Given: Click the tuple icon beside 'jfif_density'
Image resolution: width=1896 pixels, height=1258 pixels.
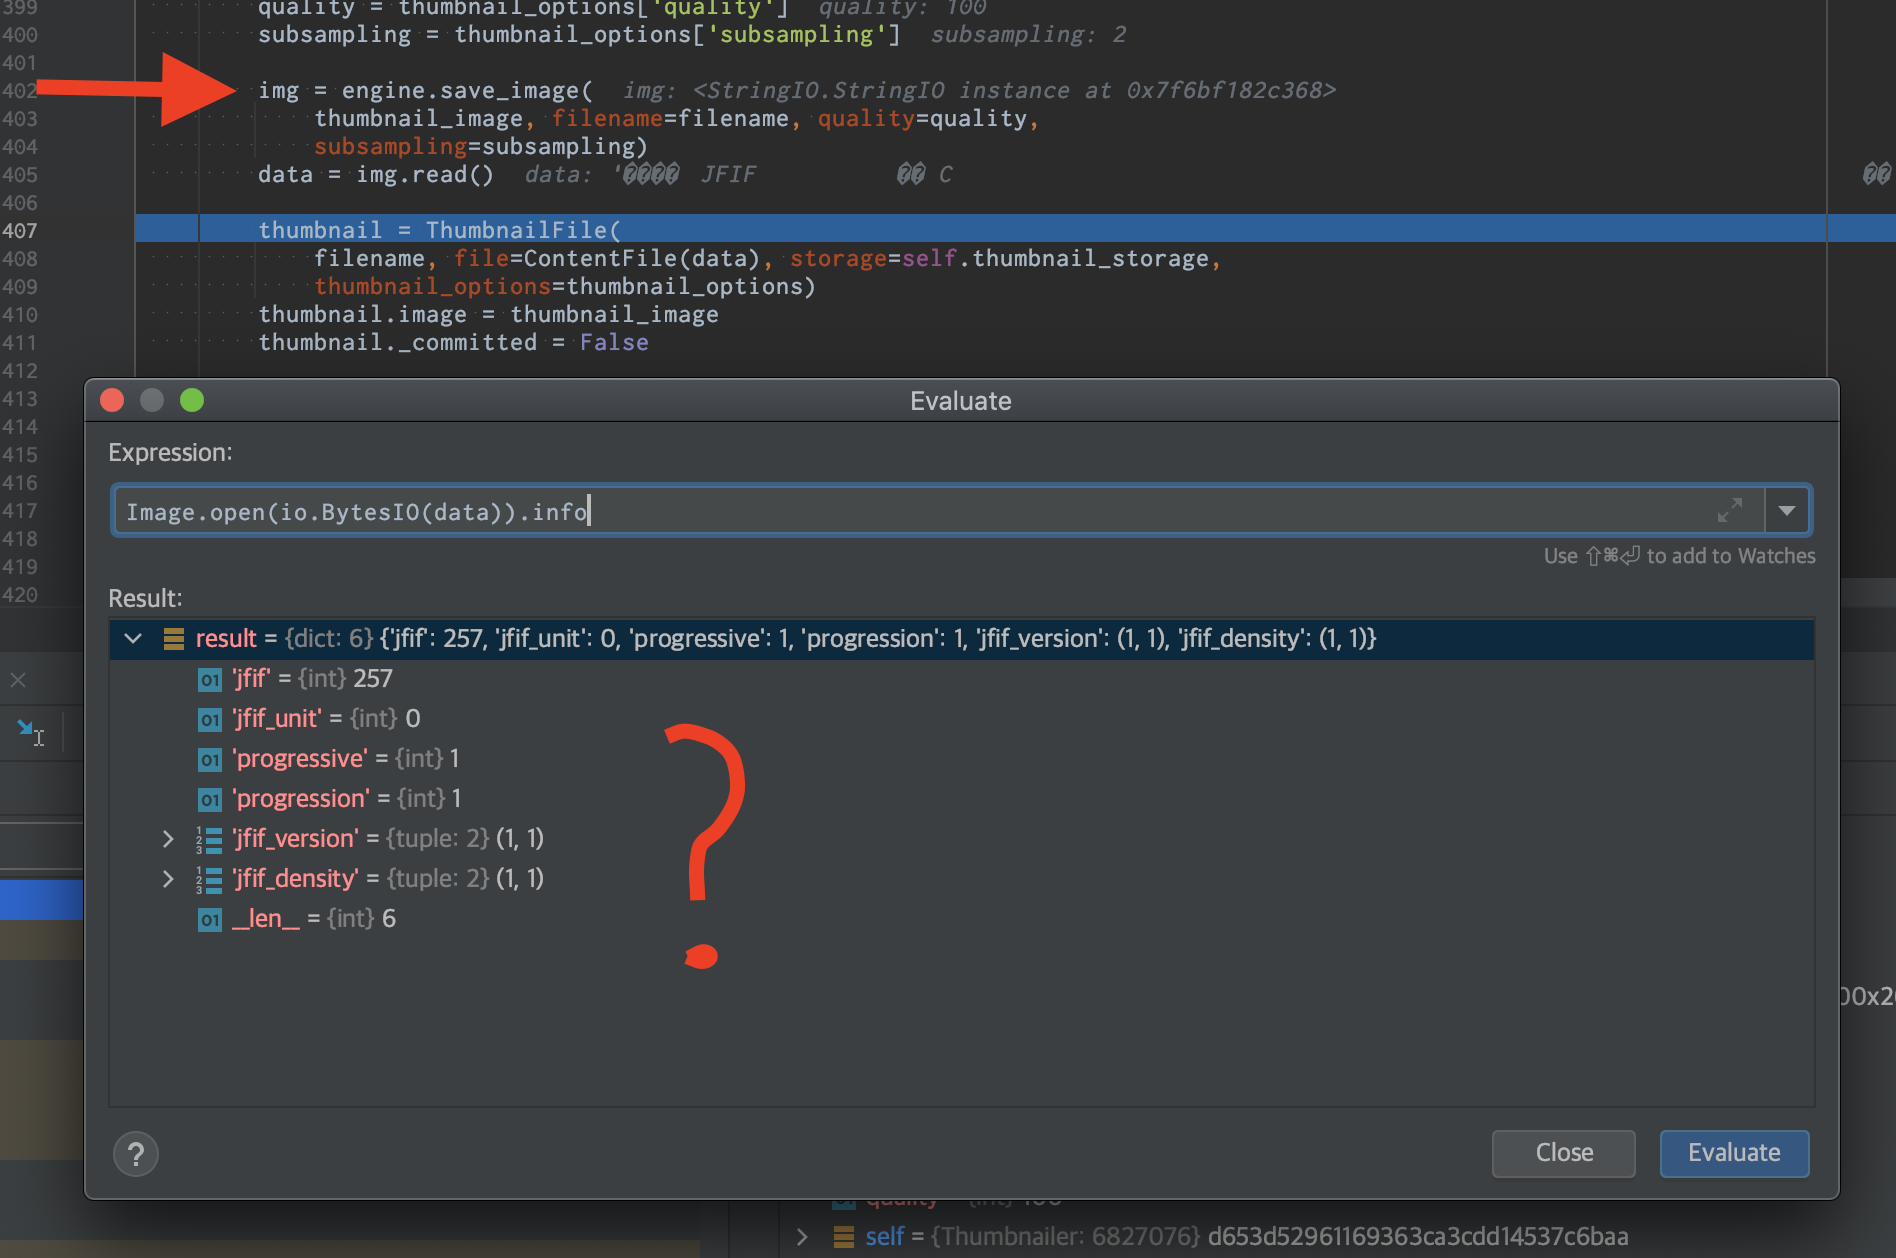Looking at the screenshot, I should coord(209,879).
